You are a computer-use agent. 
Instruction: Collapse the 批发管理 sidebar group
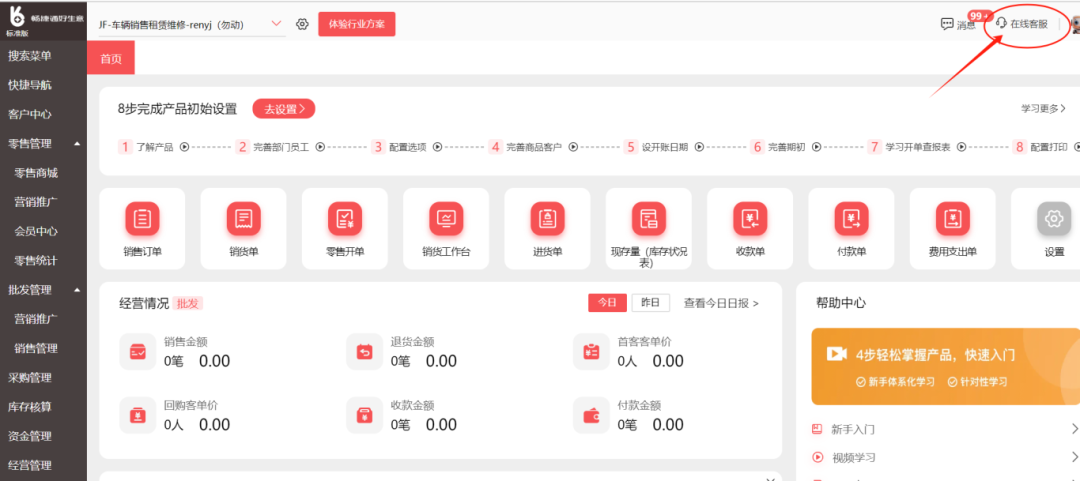coord(76,289)
